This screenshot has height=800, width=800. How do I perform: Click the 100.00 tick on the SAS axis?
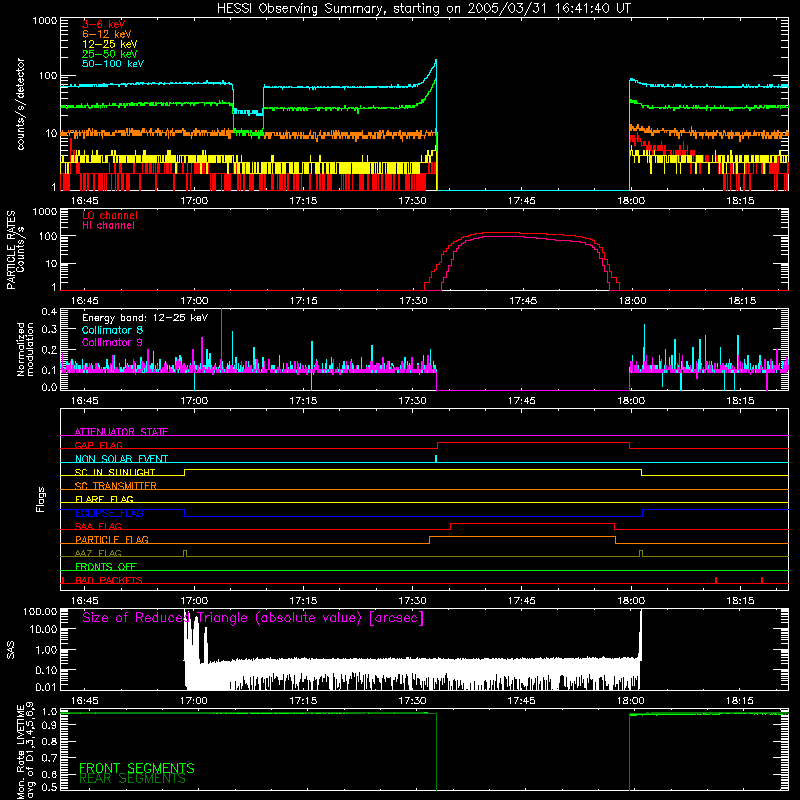[x=40, y=611]
